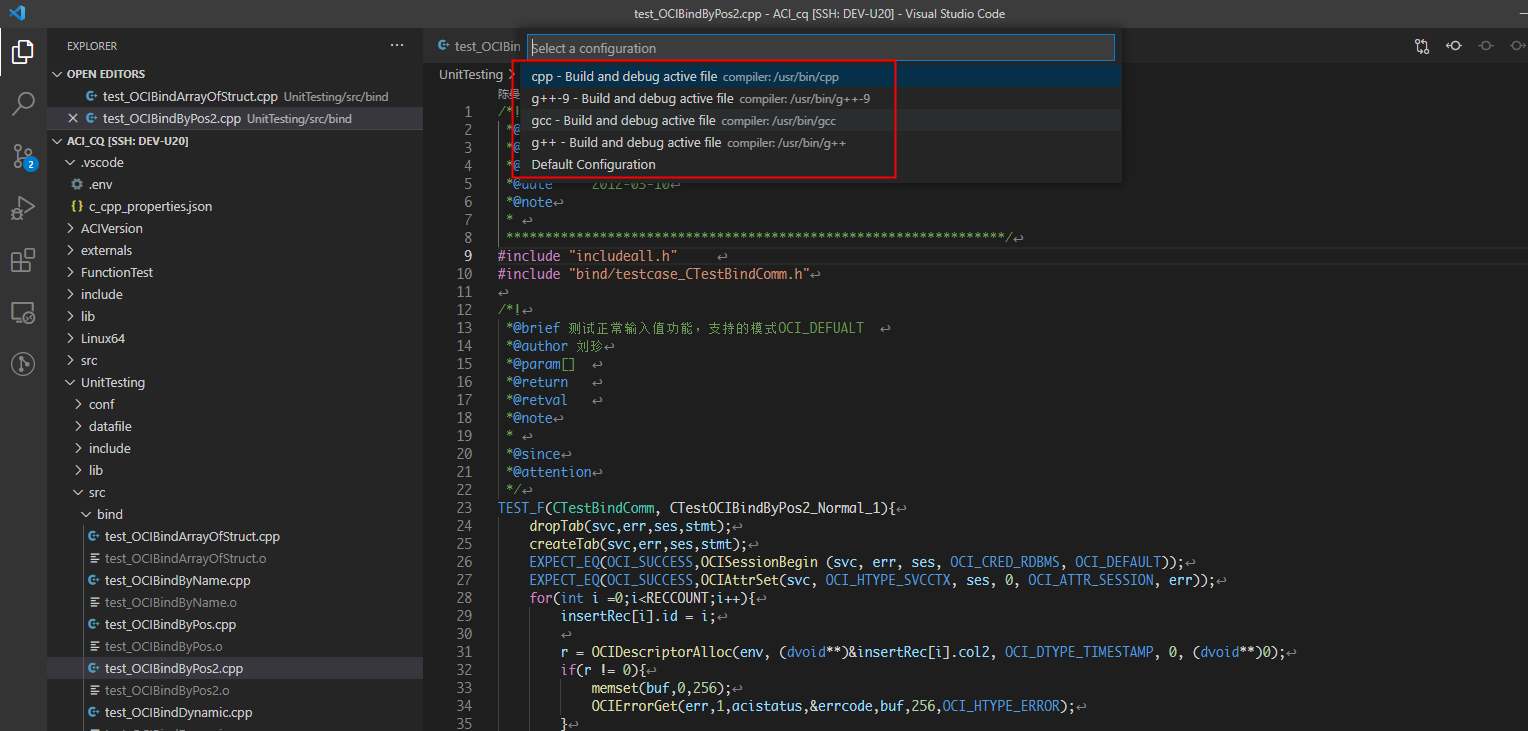Open the Remote Explorer icon

(23, 312)
